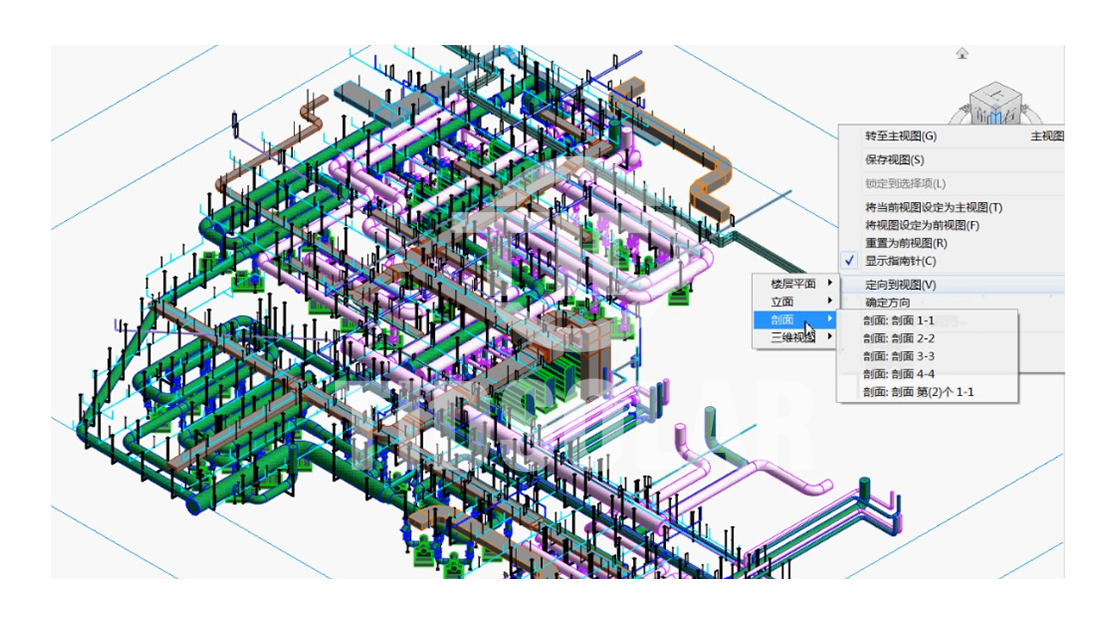
Task: Pick section view 剖面 2-2
Action: pos(899,339)
